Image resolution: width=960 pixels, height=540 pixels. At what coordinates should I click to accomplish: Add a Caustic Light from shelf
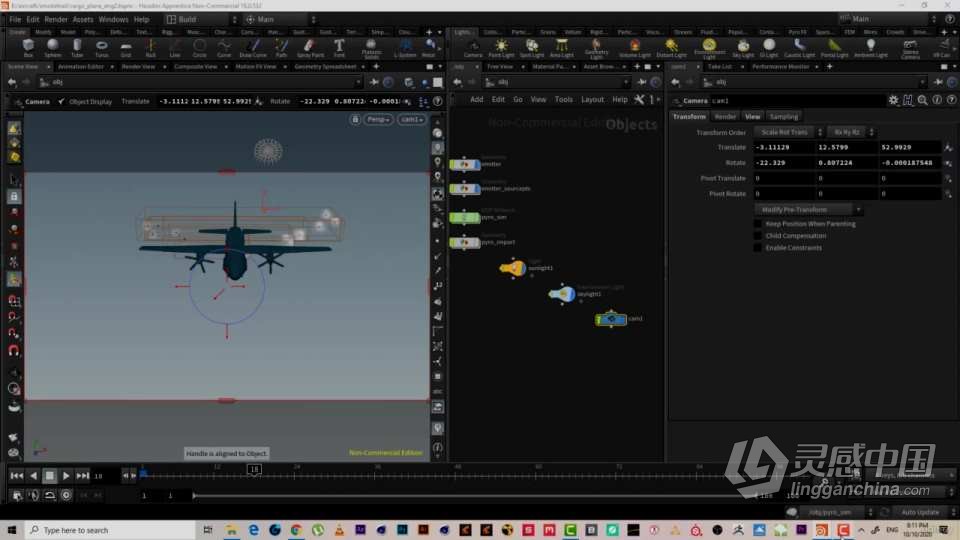799,48
